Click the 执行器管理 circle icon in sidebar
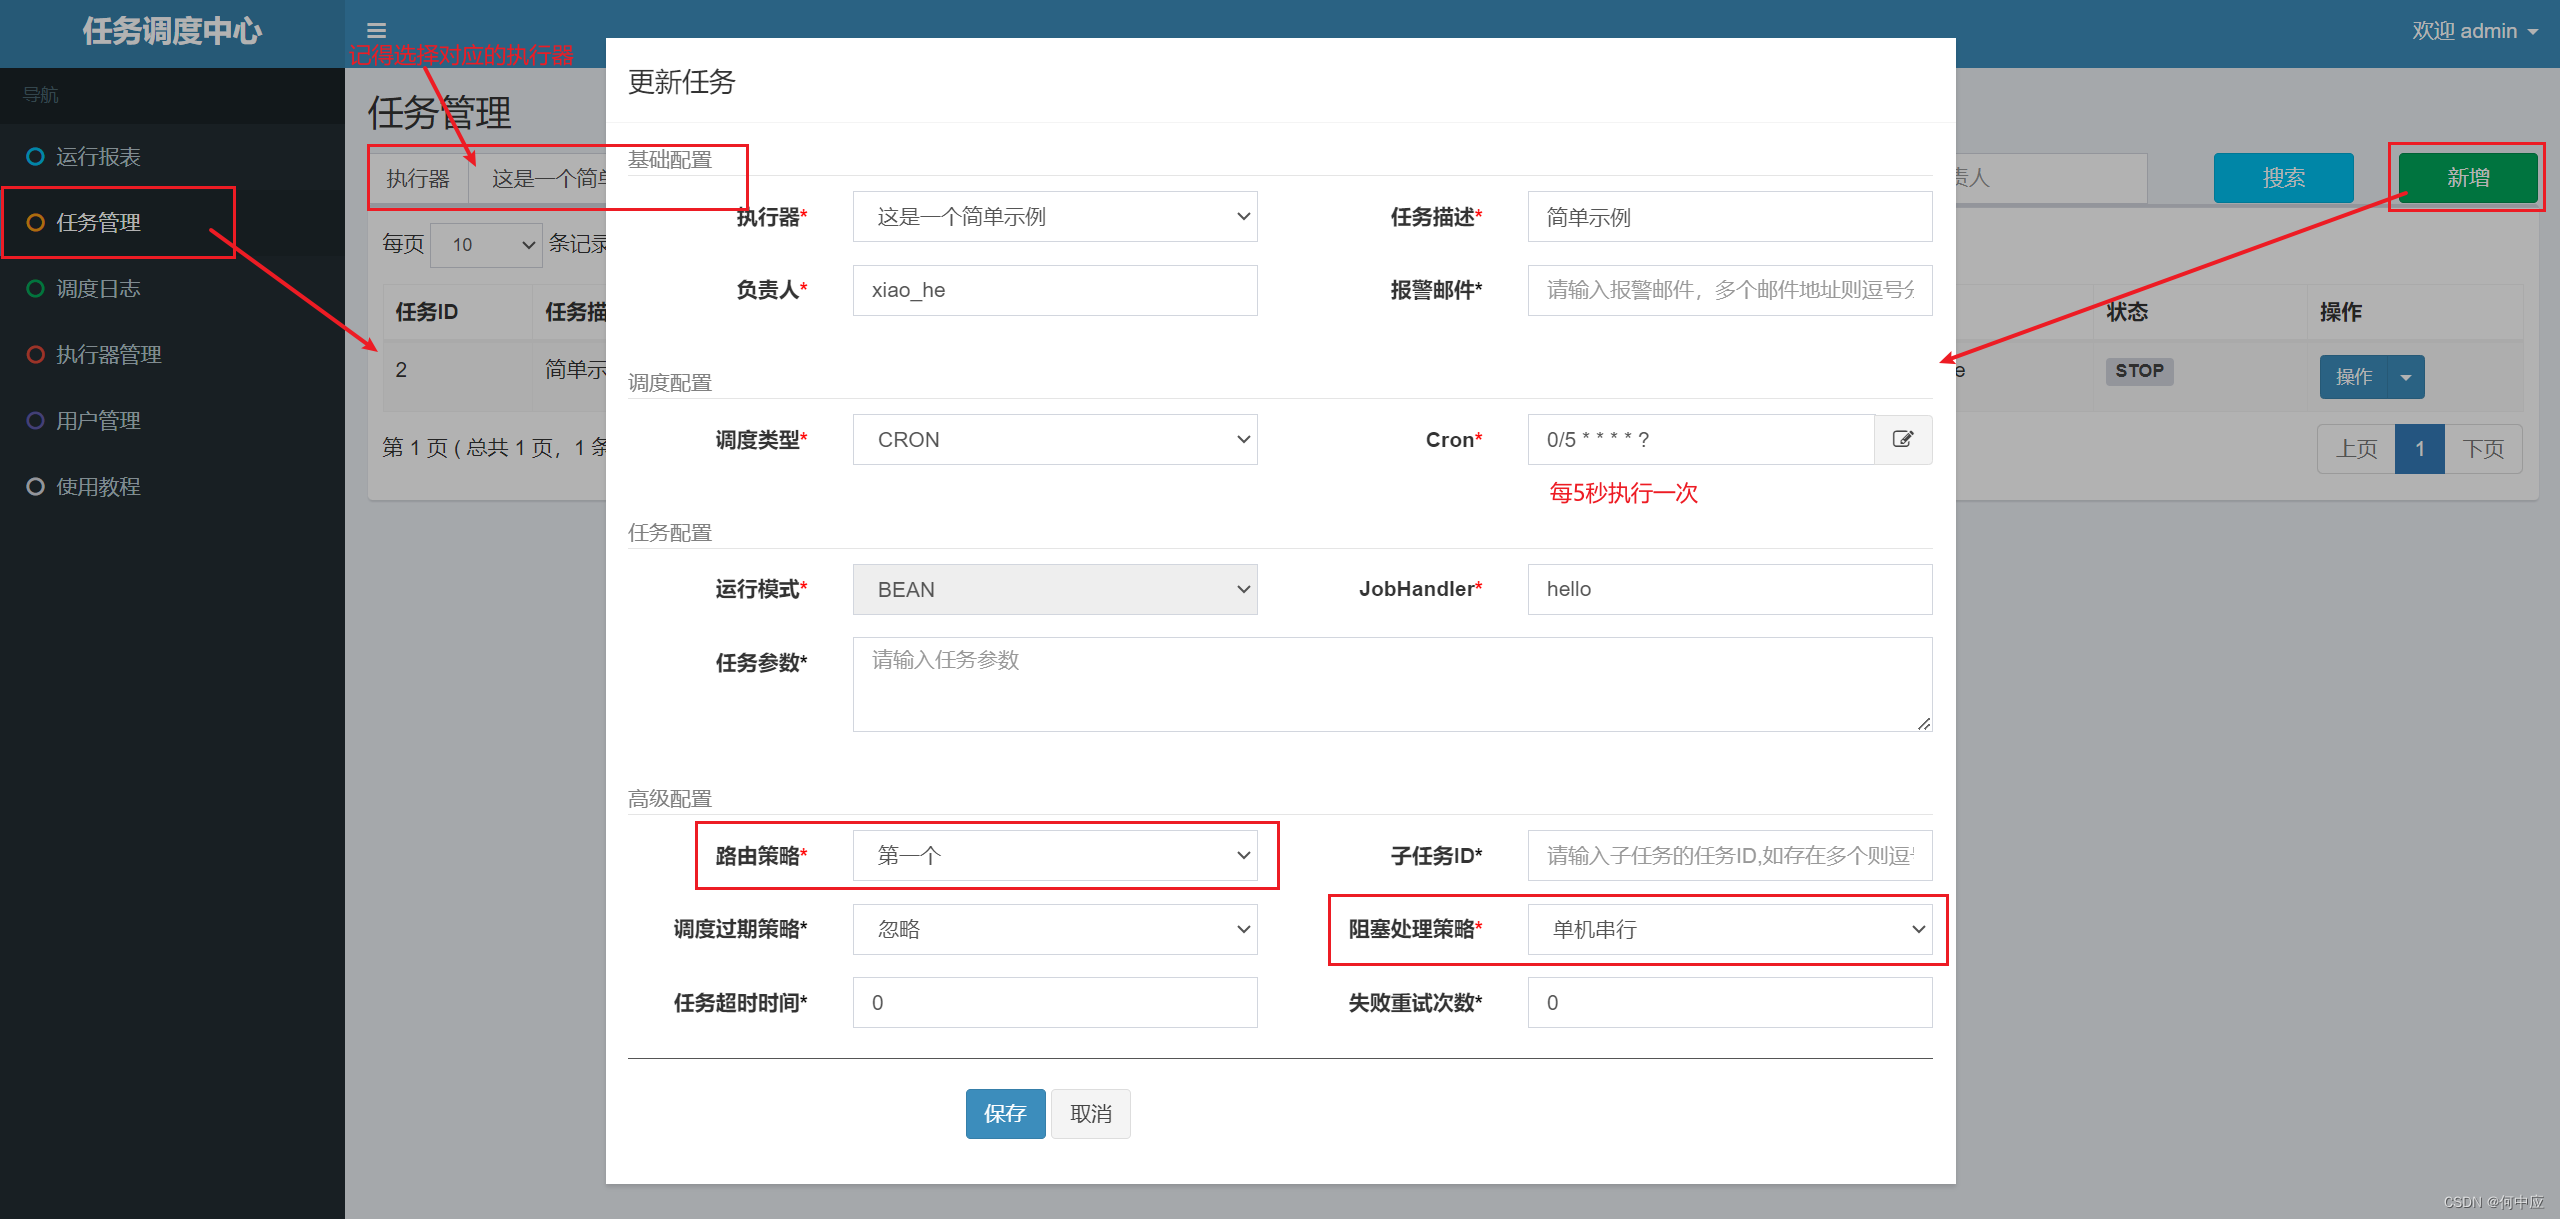Viewport: 2560px width, 1219px height. (35, 355)
